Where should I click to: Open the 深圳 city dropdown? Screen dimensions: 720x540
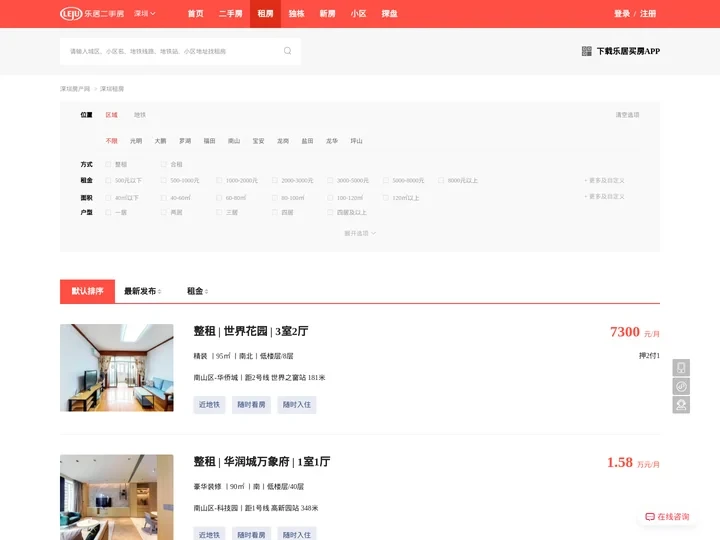(145, 14)
